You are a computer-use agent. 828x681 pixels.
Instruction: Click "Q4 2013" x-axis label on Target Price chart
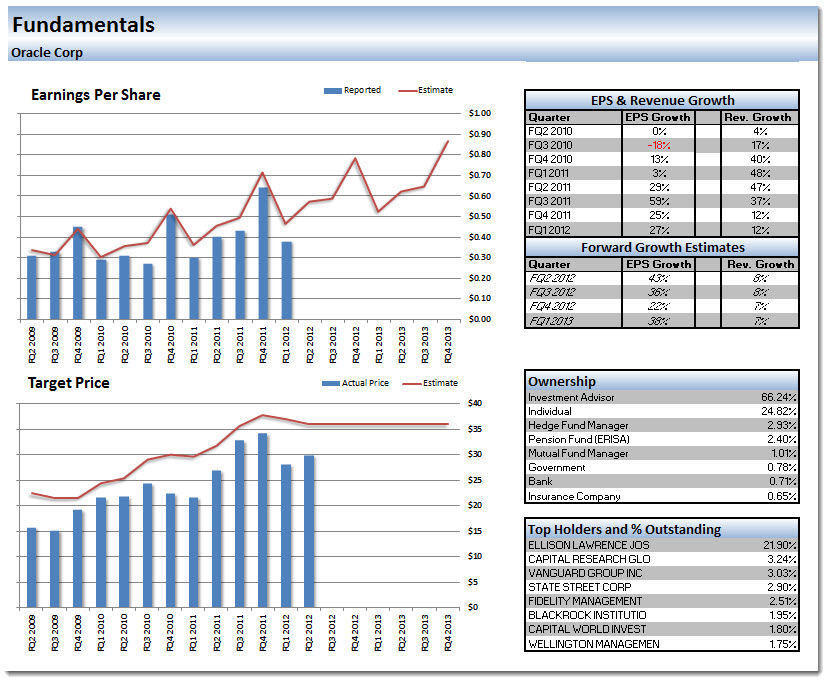448,632
